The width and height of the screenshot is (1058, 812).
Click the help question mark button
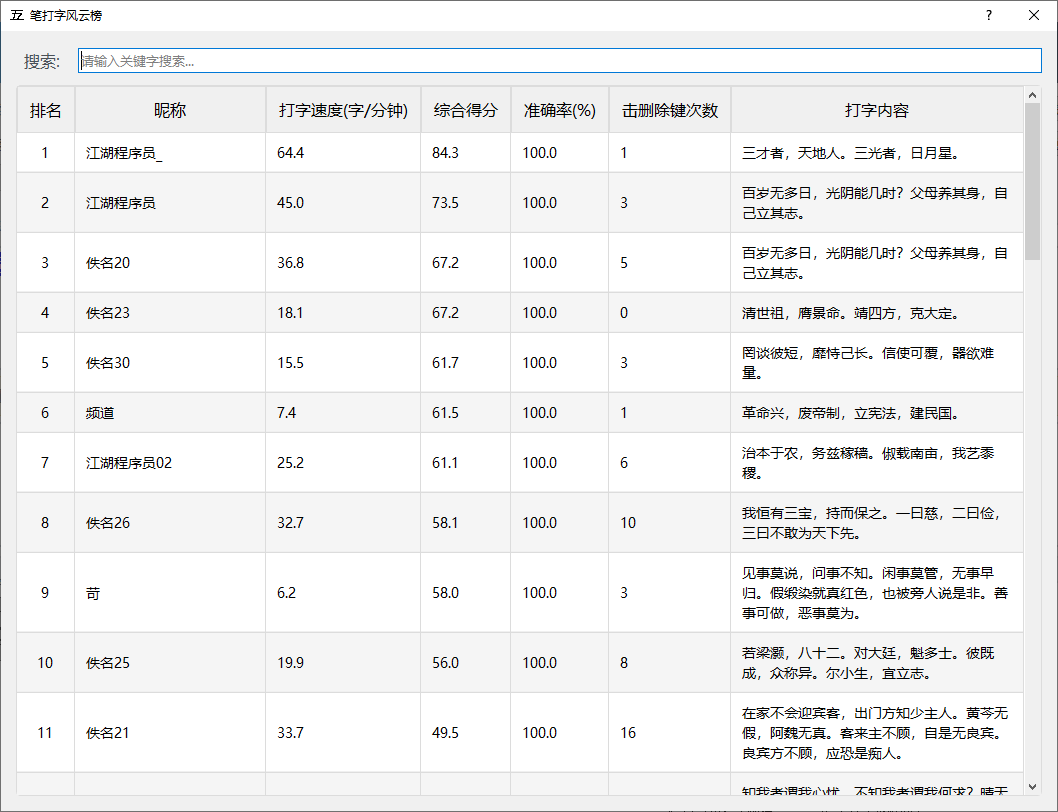coord(989,15)
